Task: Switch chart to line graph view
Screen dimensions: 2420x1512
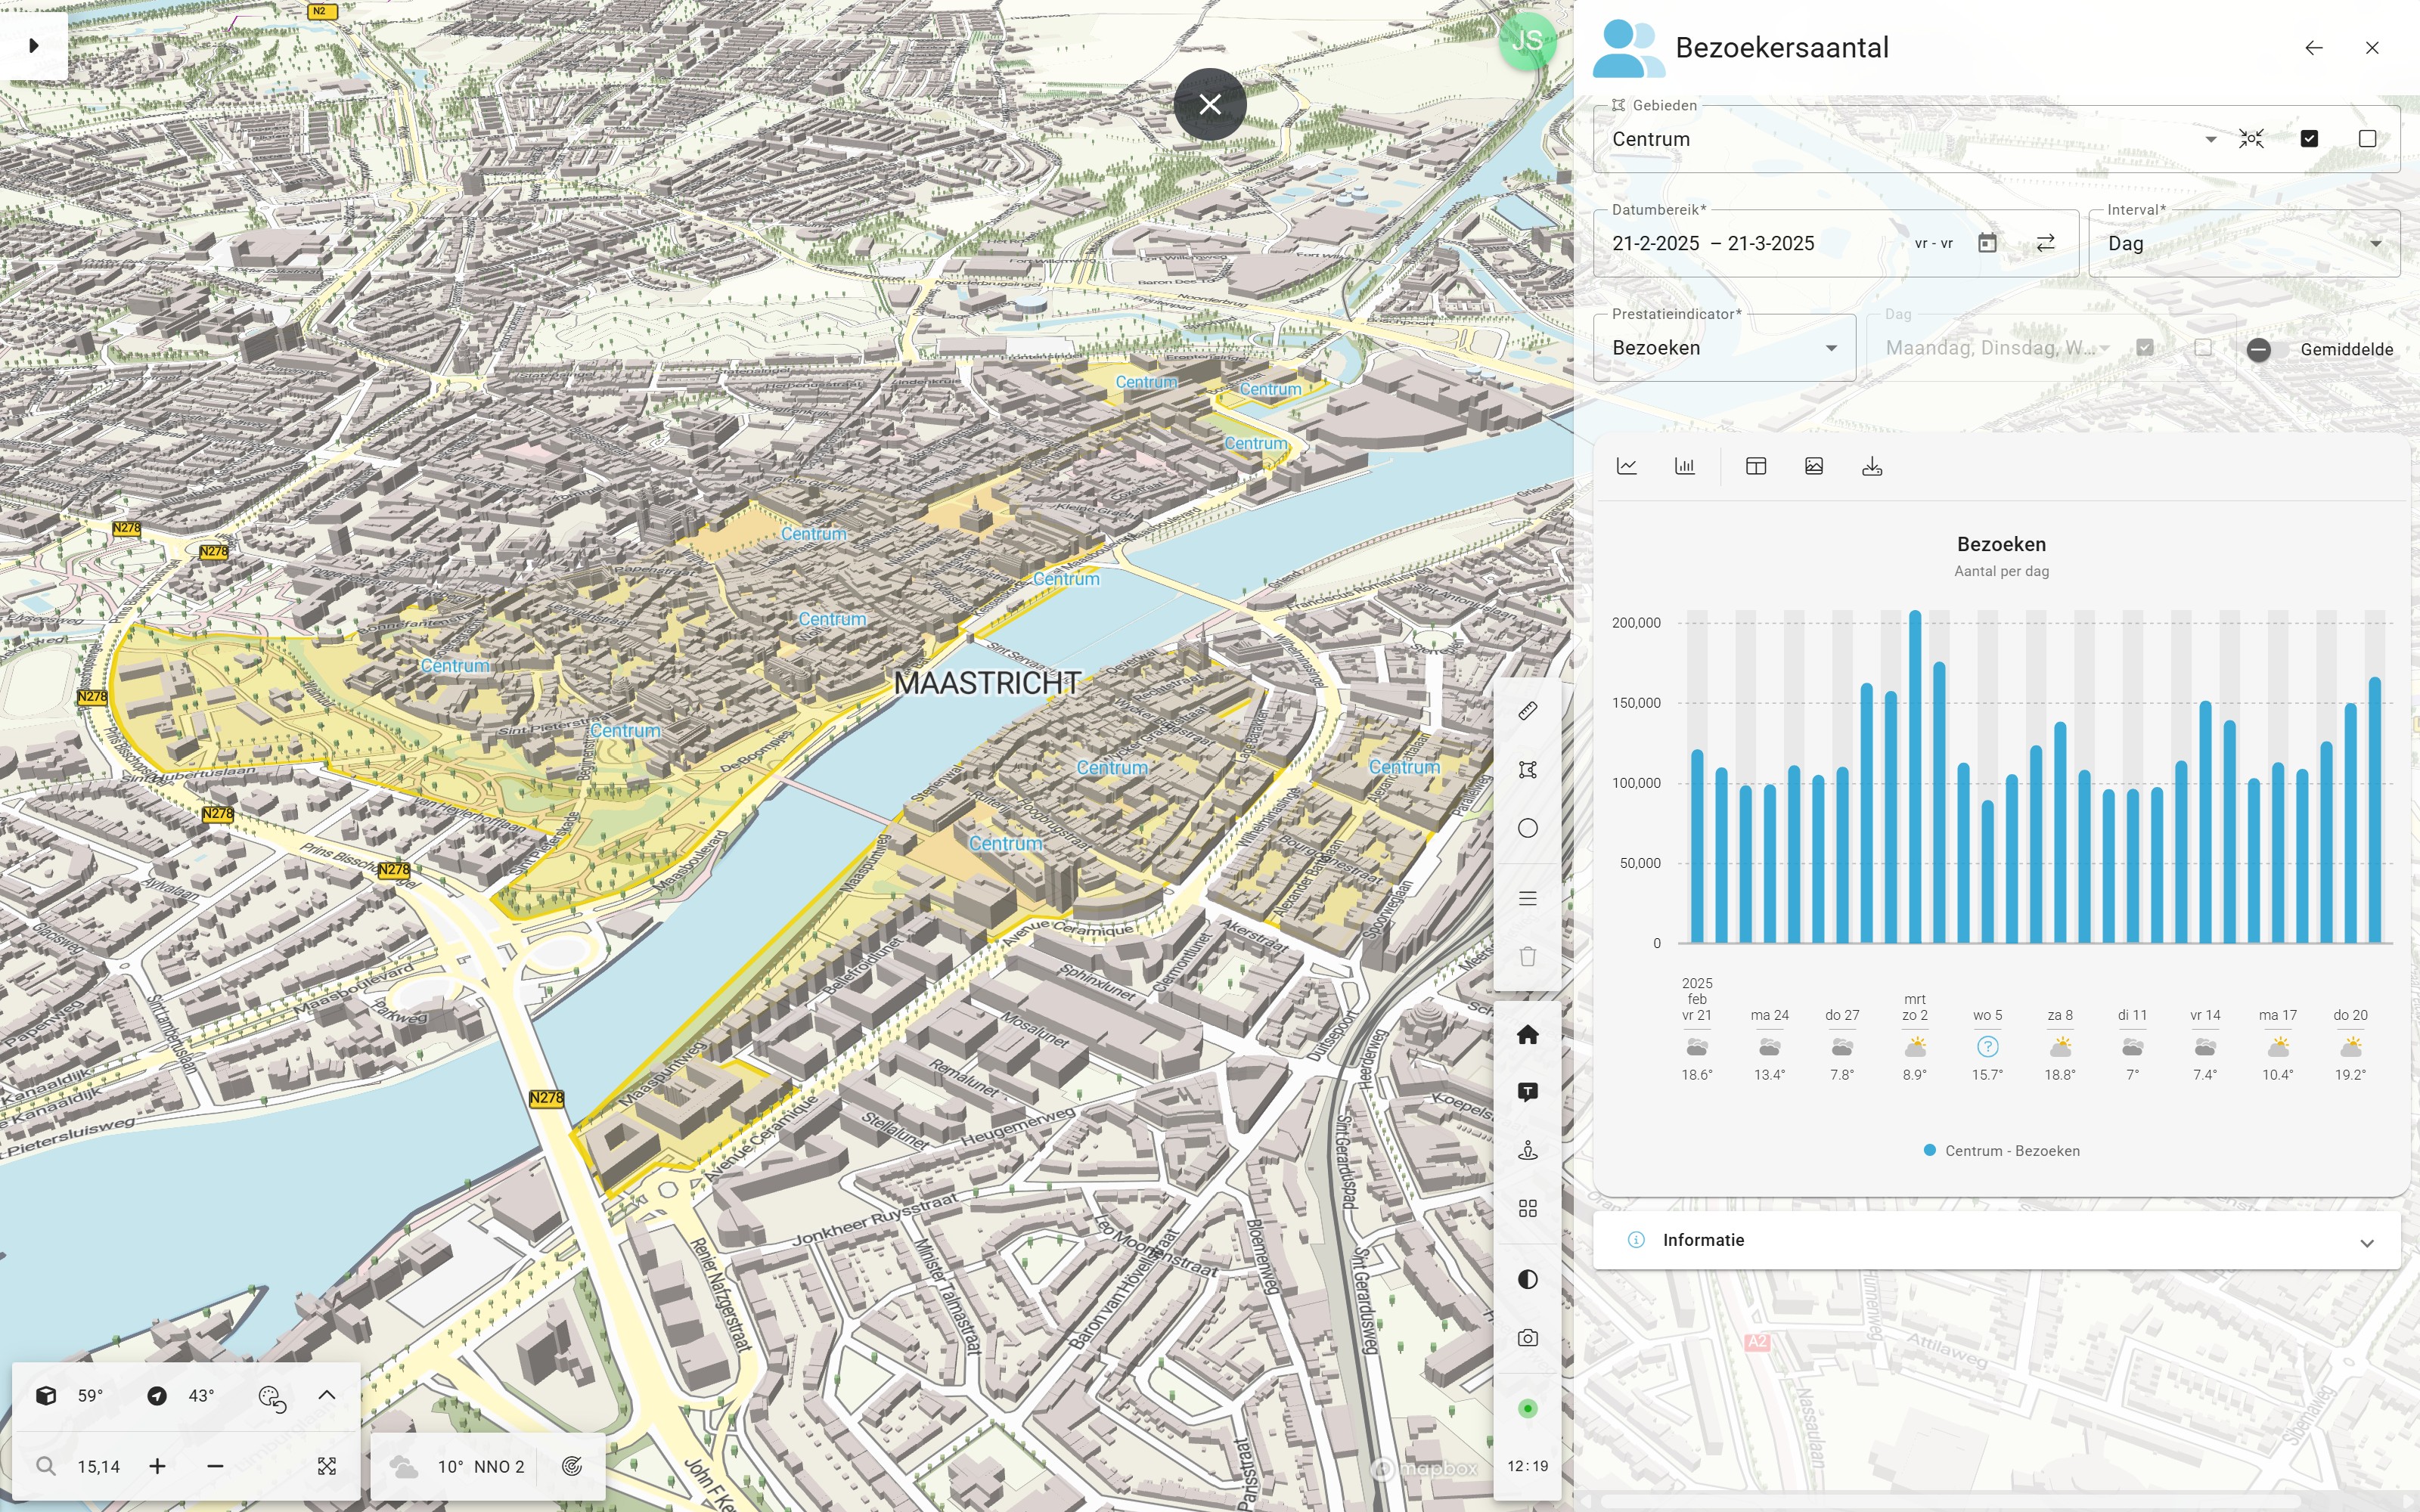Action: click(1627, 466)
